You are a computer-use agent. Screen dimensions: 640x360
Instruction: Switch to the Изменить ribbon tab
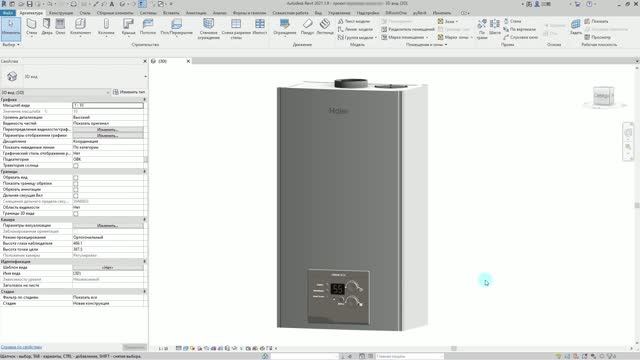click(442, 13)
